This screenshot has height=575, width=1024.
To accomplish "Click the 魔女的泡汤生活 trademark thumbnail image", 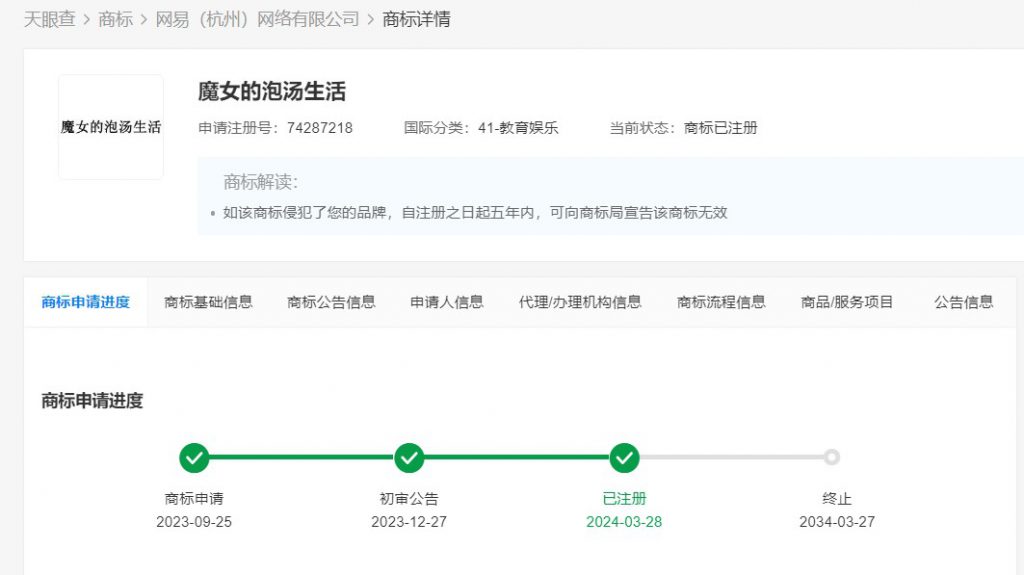I will (x=111, y=127).
